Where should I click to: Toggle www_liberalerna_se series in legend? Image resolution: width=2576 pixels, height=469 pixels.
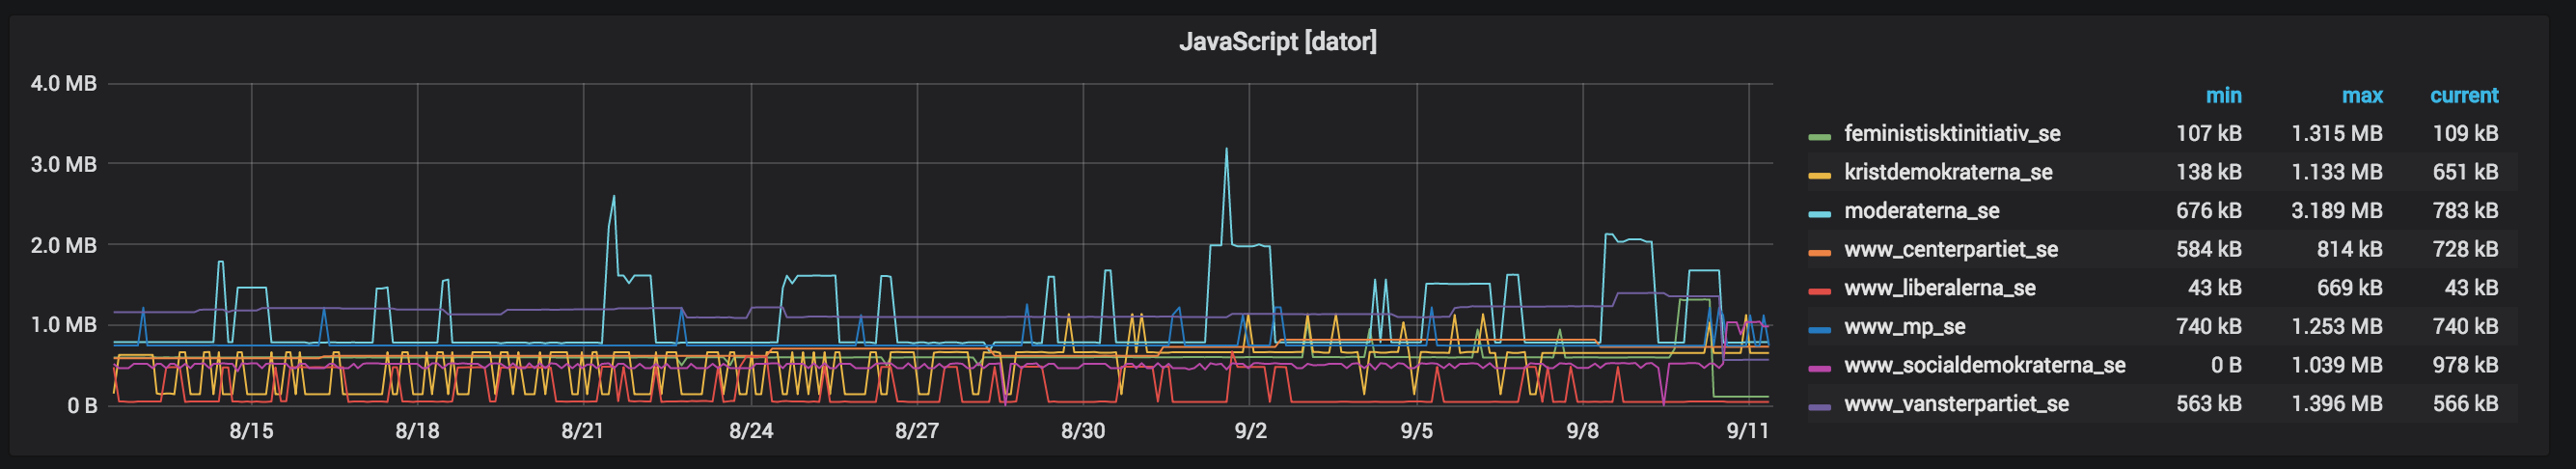tap(1940, 289)
